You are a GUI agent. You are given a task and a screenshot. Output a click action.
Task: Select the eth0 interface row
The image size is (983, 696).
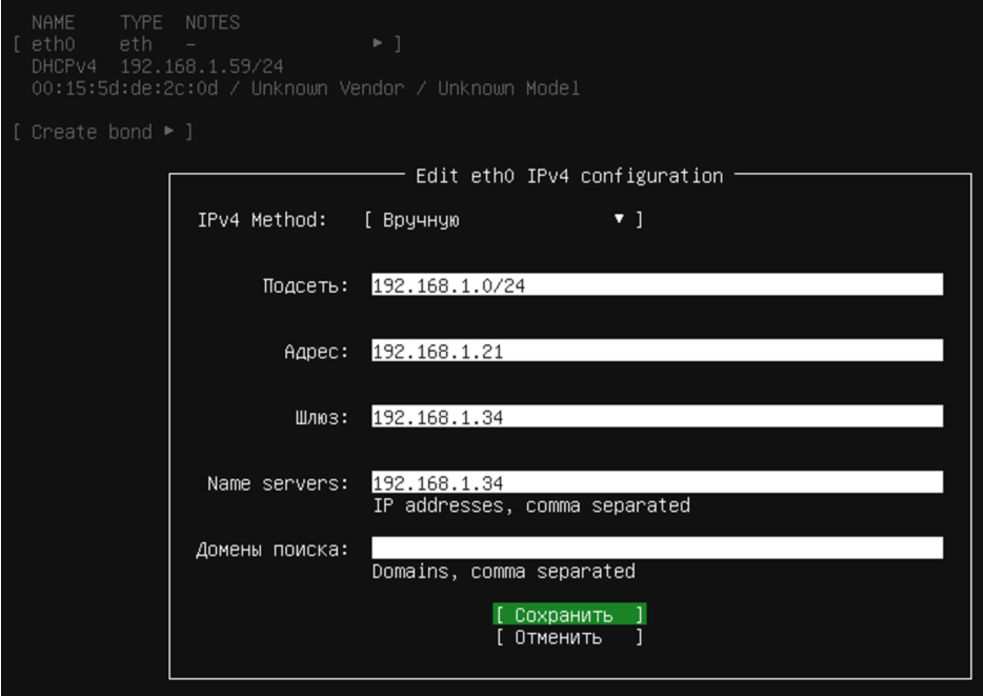(207, 44)
